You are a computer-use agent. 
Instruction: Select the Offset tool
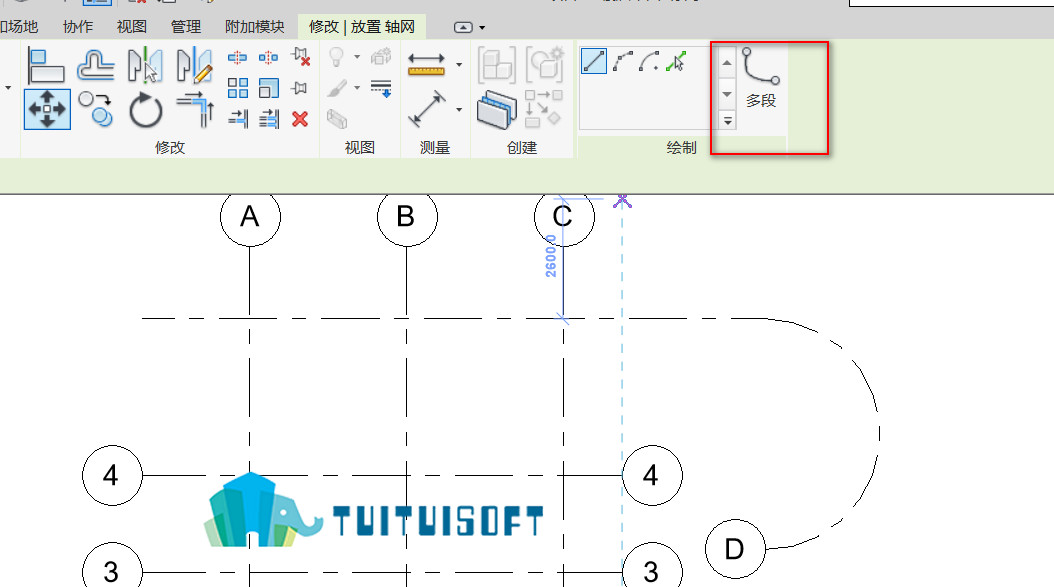pyautogui.click(x=95, y=65)
